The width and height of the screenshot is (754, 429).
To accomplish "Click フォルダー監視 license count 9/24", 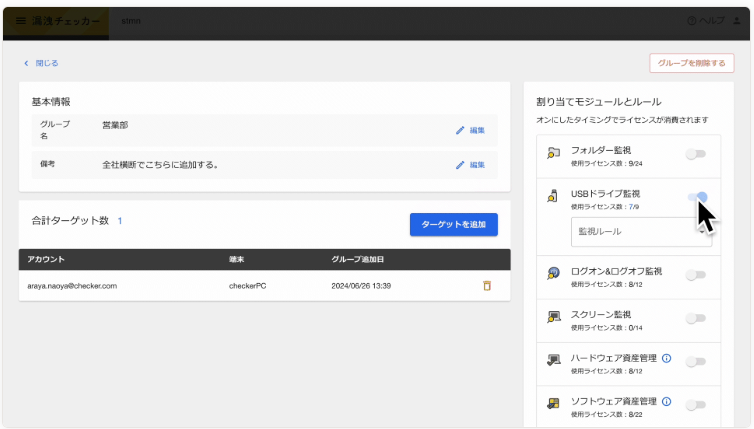I will pos(635,164).
